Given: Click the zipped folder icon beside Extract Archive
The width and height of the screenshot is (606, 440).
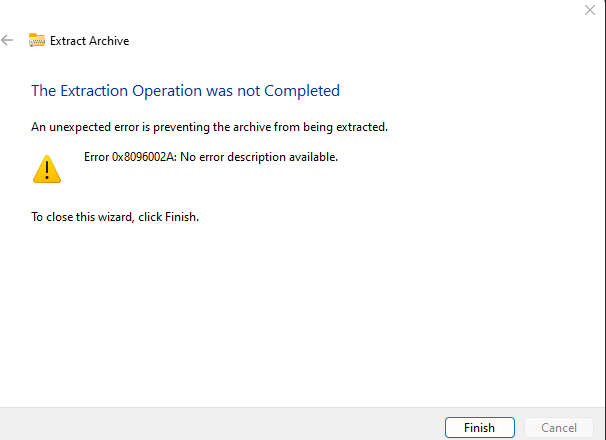Looking at the screenshot, I should pos(37,40).
